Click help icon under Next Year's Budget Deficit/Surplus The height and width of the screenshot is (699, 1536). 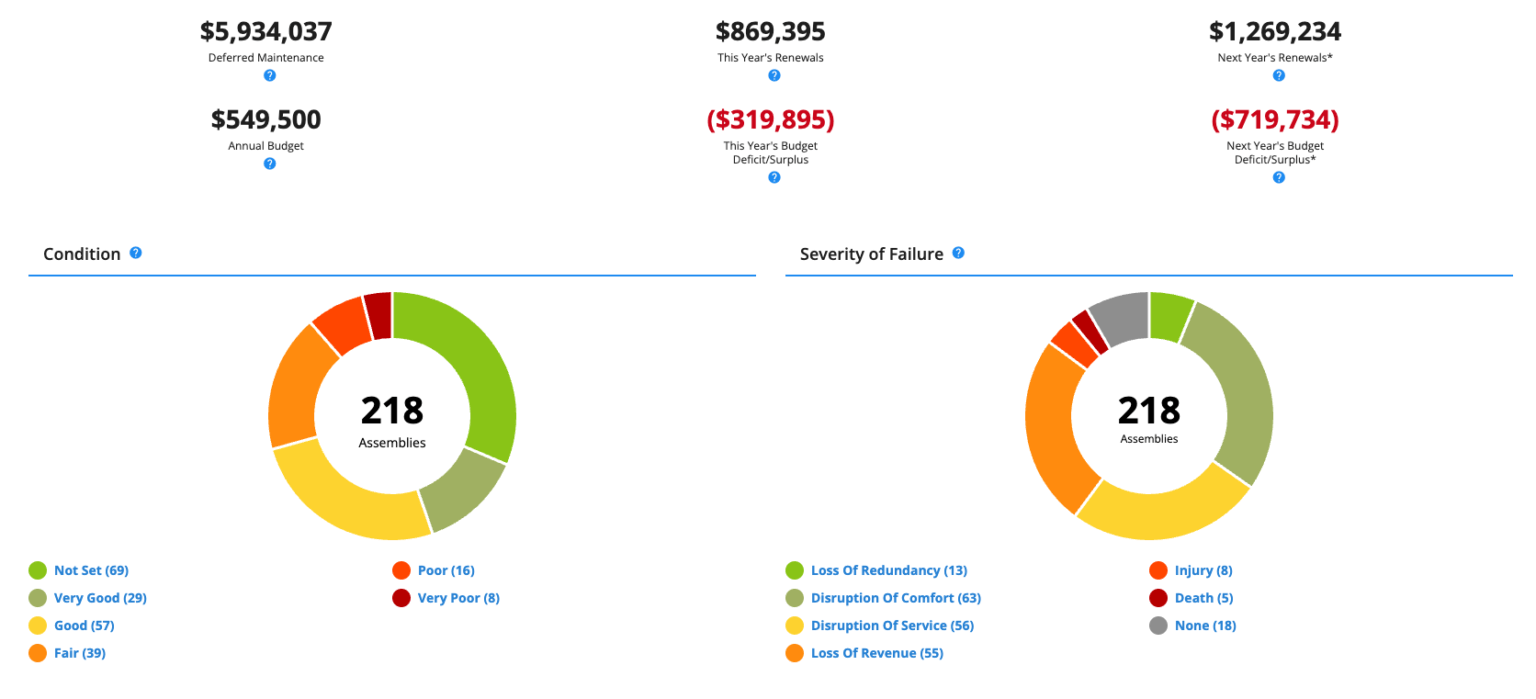(1278, 178)
